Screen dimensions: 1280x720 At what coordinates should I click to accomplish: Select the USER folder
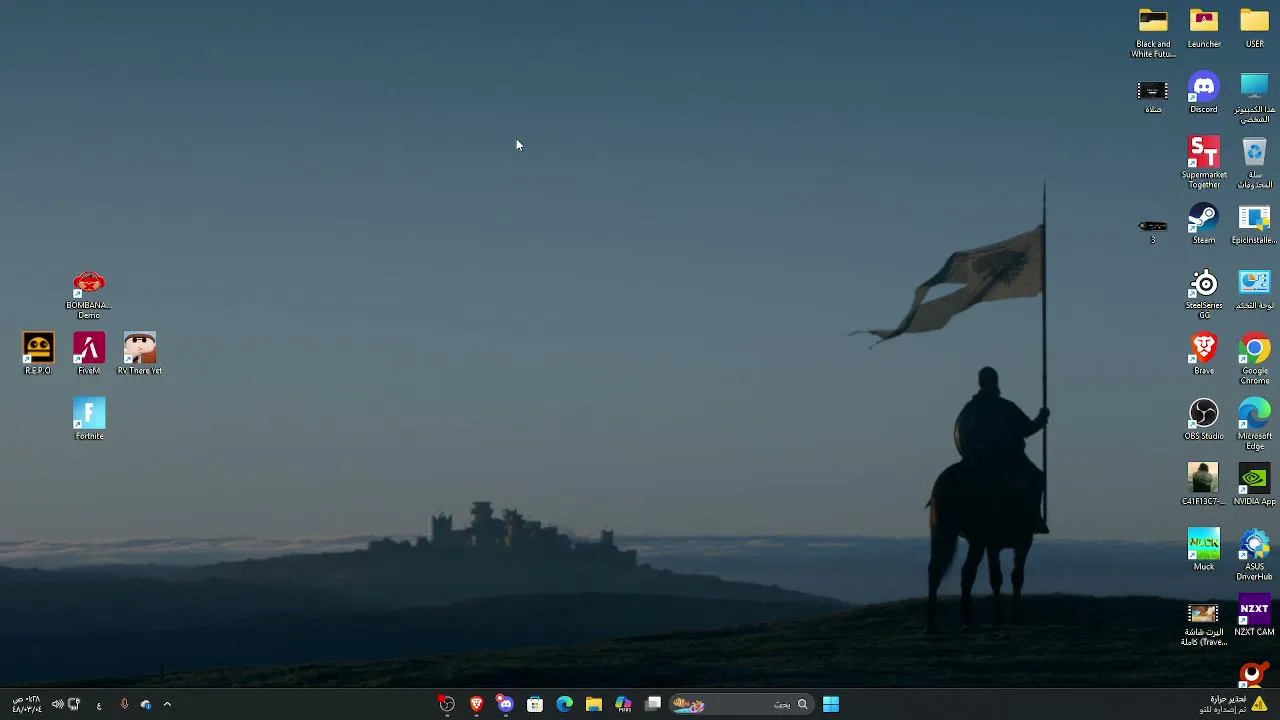coord(1254,27)
